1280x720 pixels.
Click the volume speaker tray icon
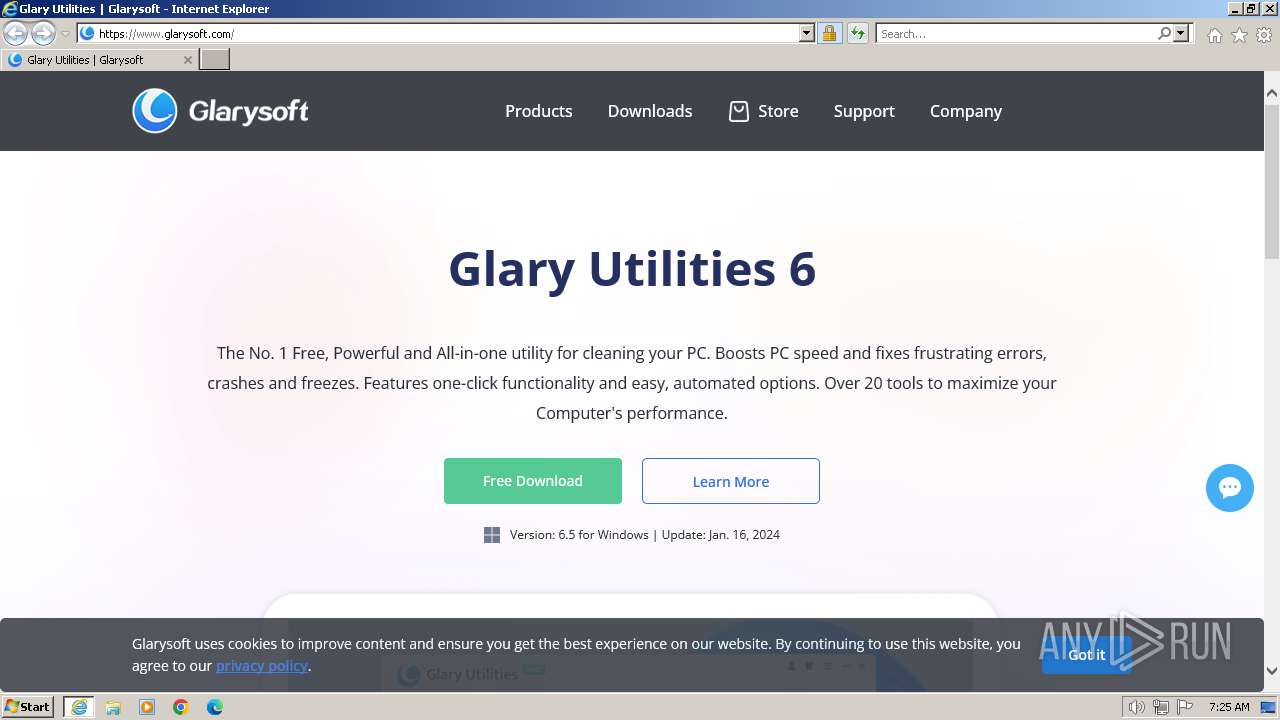click(1136, 707)
